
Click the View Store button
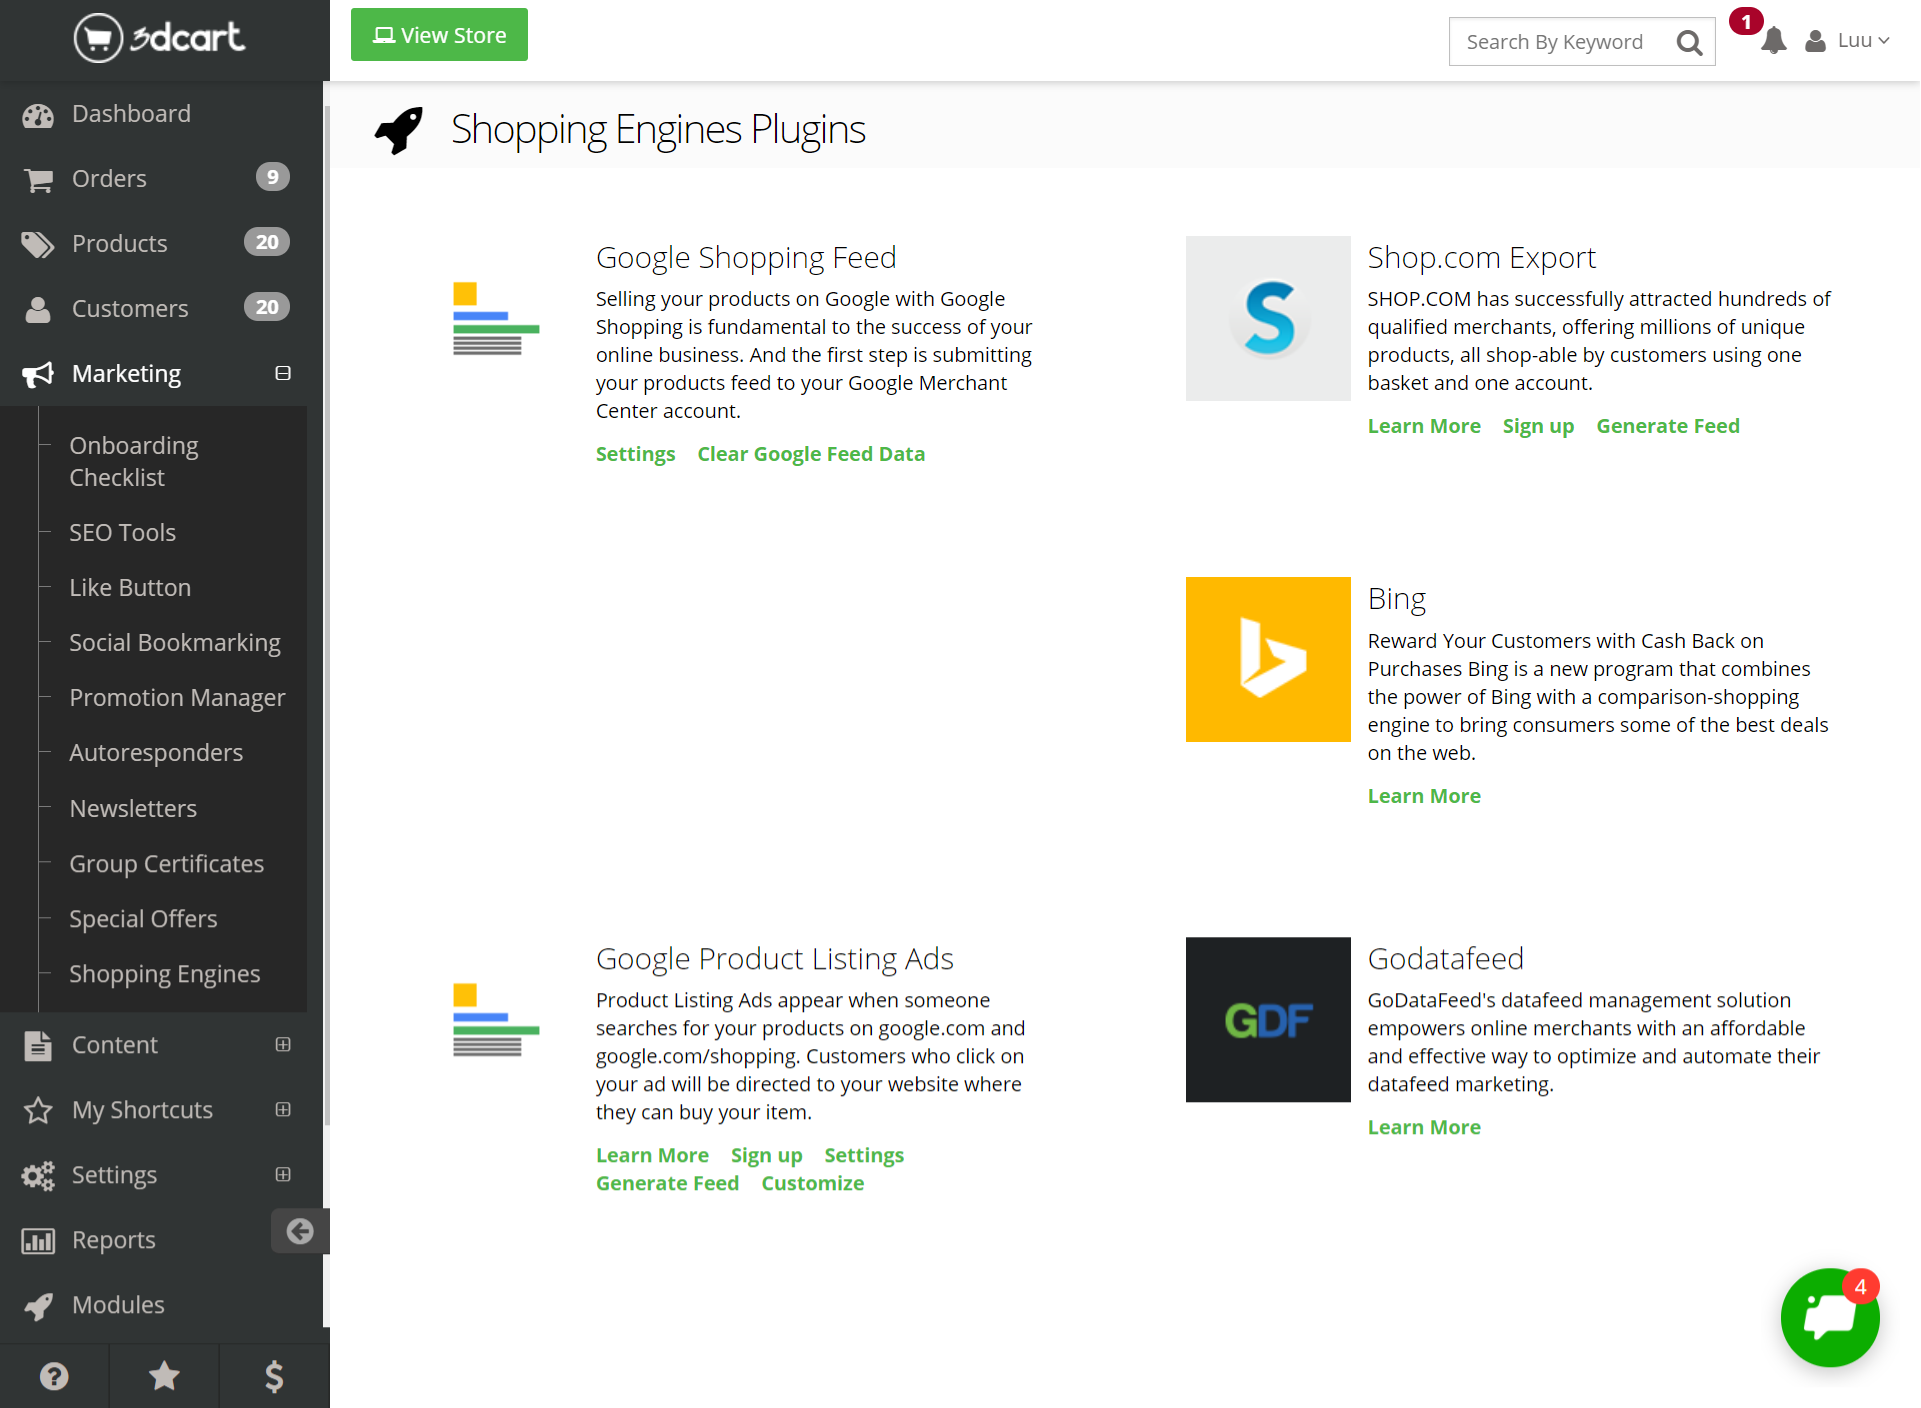439,35
